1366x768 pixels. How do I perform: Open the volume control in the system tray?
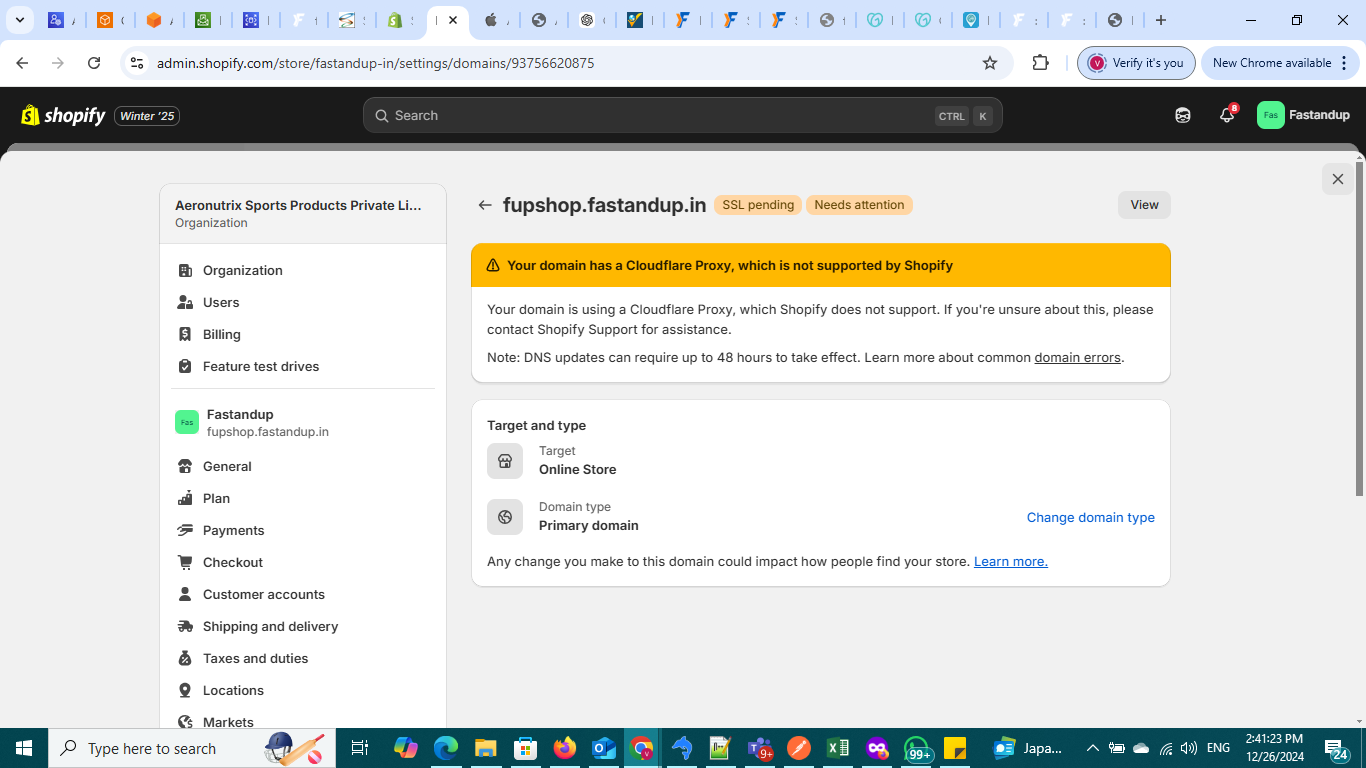point(1189,748)
